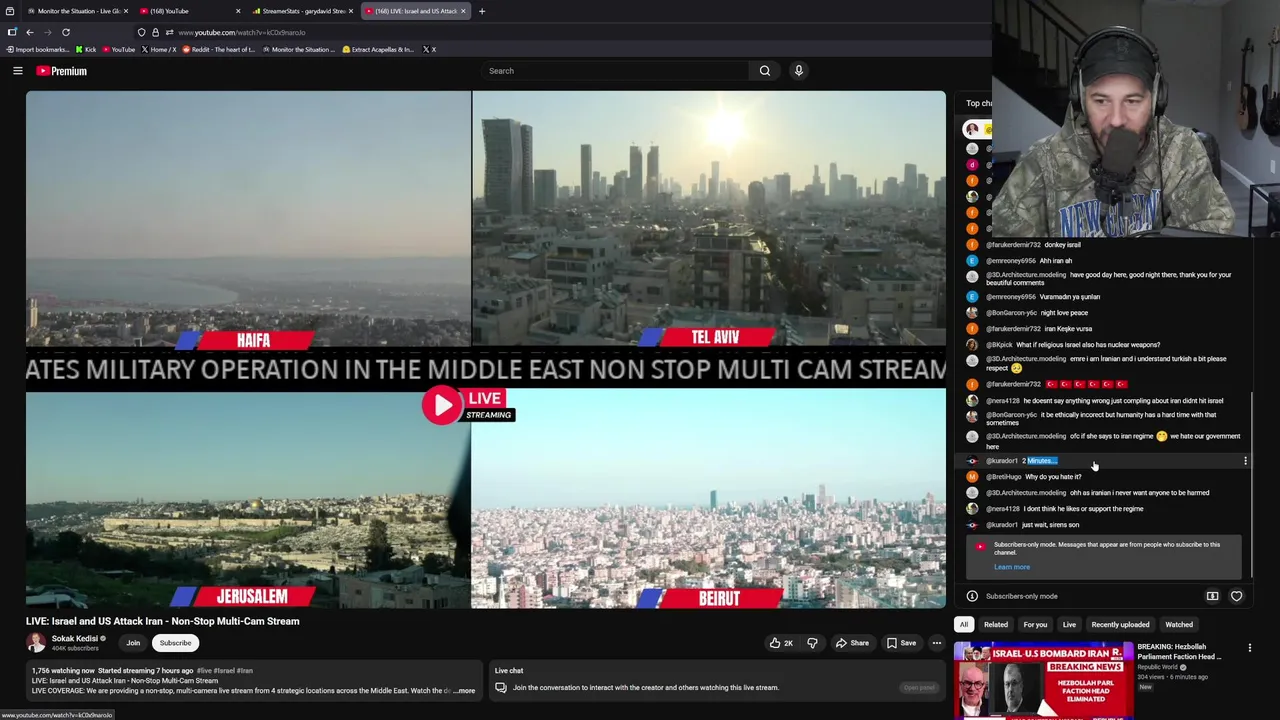Open the browser sidebar panel icon
This screenshot has height=720, width=1280.
pyautogui.click(x=12, y=32)
